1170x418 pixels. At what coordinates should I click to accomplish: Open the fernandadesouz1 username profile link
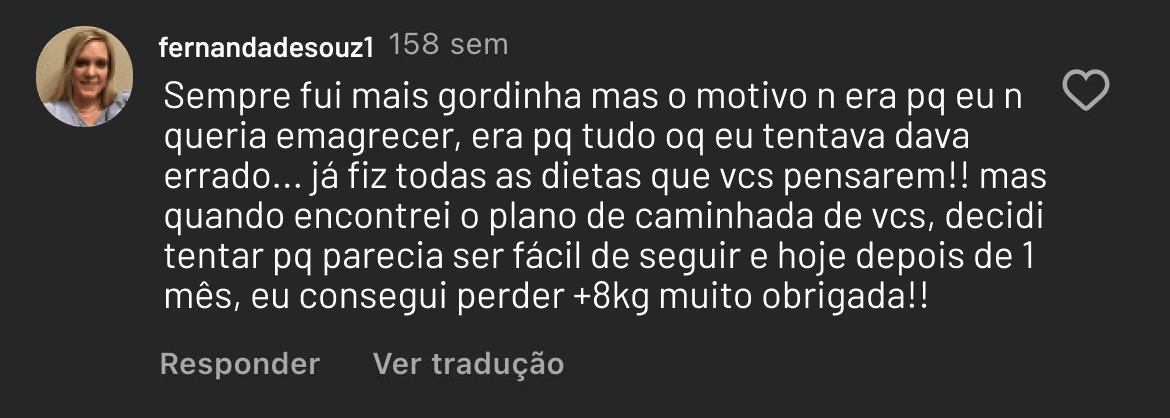(x=266, y=49)
